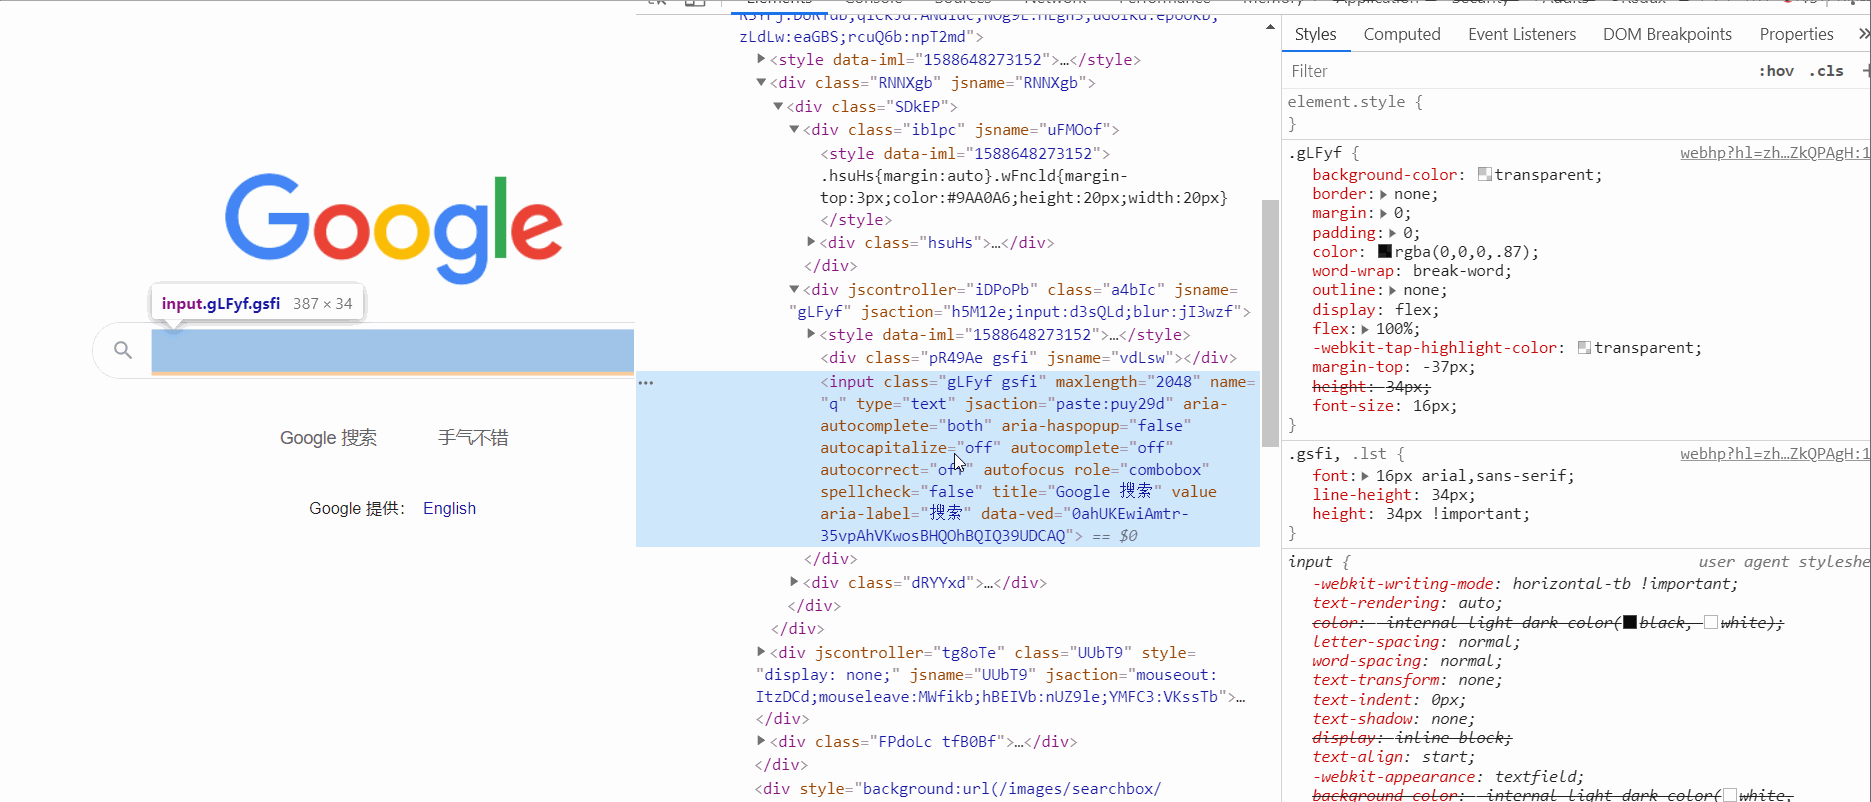
Task: Expand the font shorthand in .gsfi rule
Action: (1365, 476)
